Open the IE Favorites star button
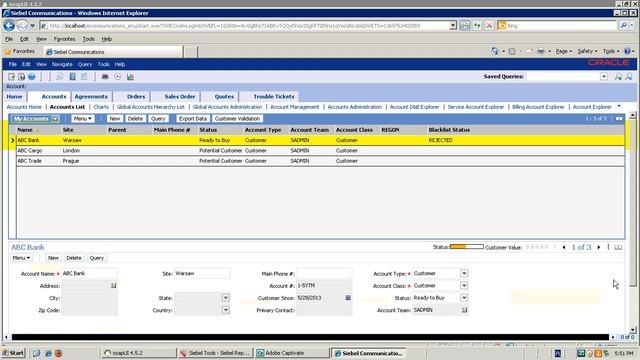The width and height of the screenshot is (640, 360). click(x=20, y=51)
